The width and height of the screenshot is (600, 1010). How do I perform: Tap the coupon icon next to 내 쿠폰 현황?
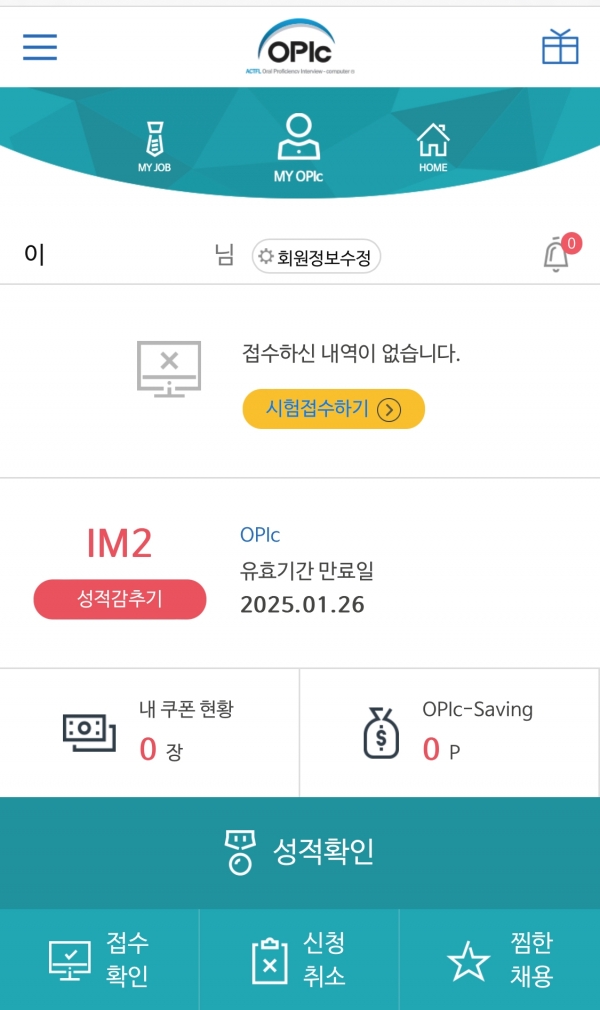88,731
